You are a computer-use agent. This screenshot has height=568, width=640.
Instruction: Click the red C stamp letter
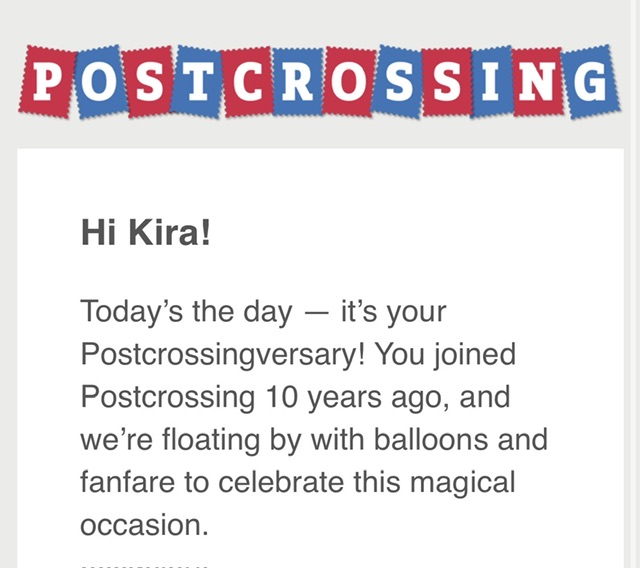coord(247,82)
